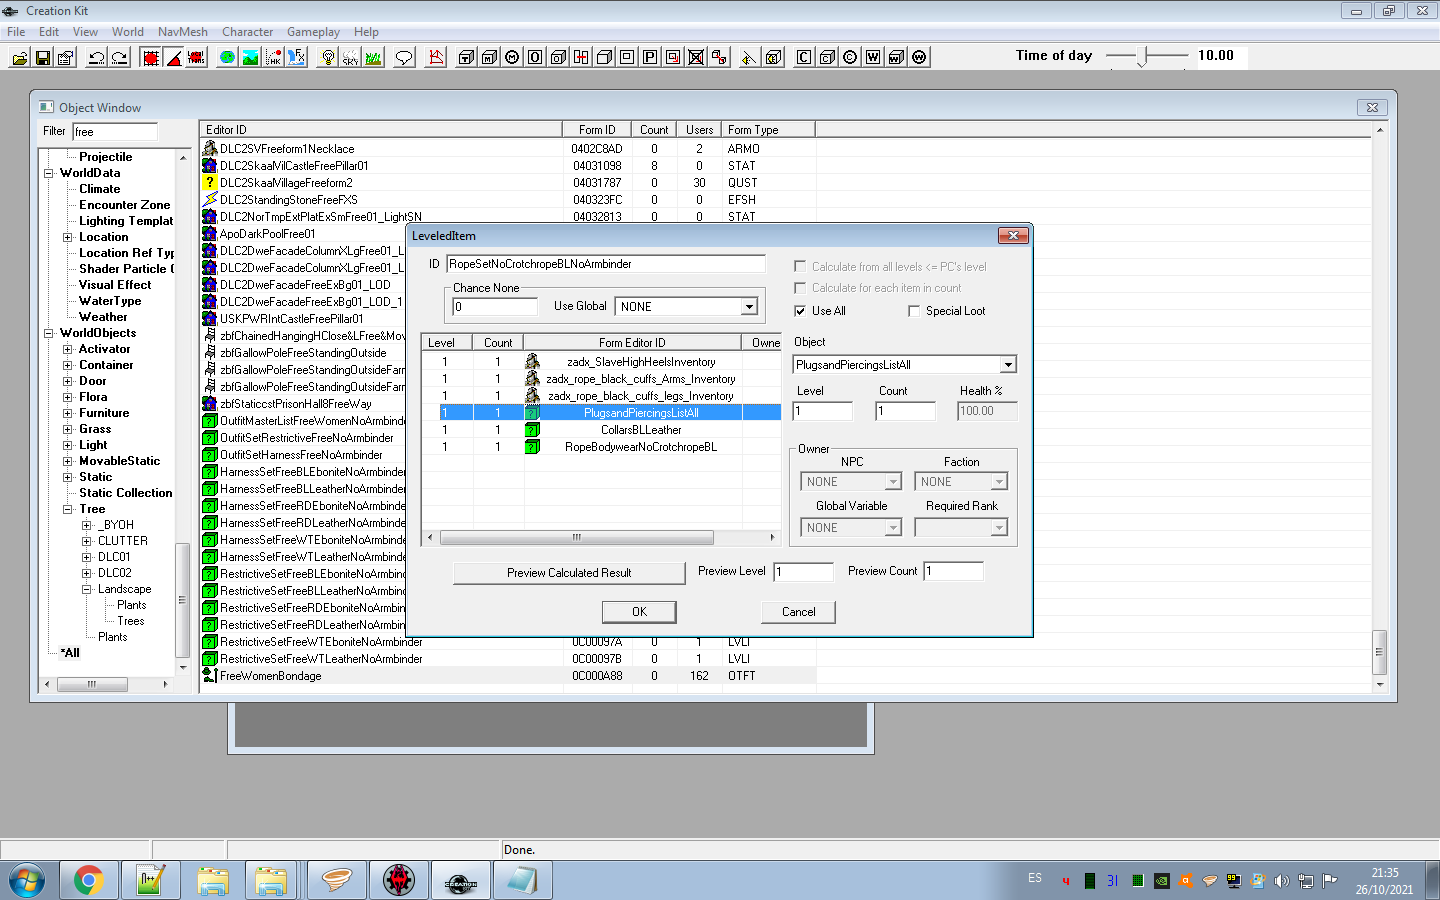Click the red navmesh triangle toolbar icon
The height and width of the screenshot is (900, 1440).
click(x=436, y=57)
